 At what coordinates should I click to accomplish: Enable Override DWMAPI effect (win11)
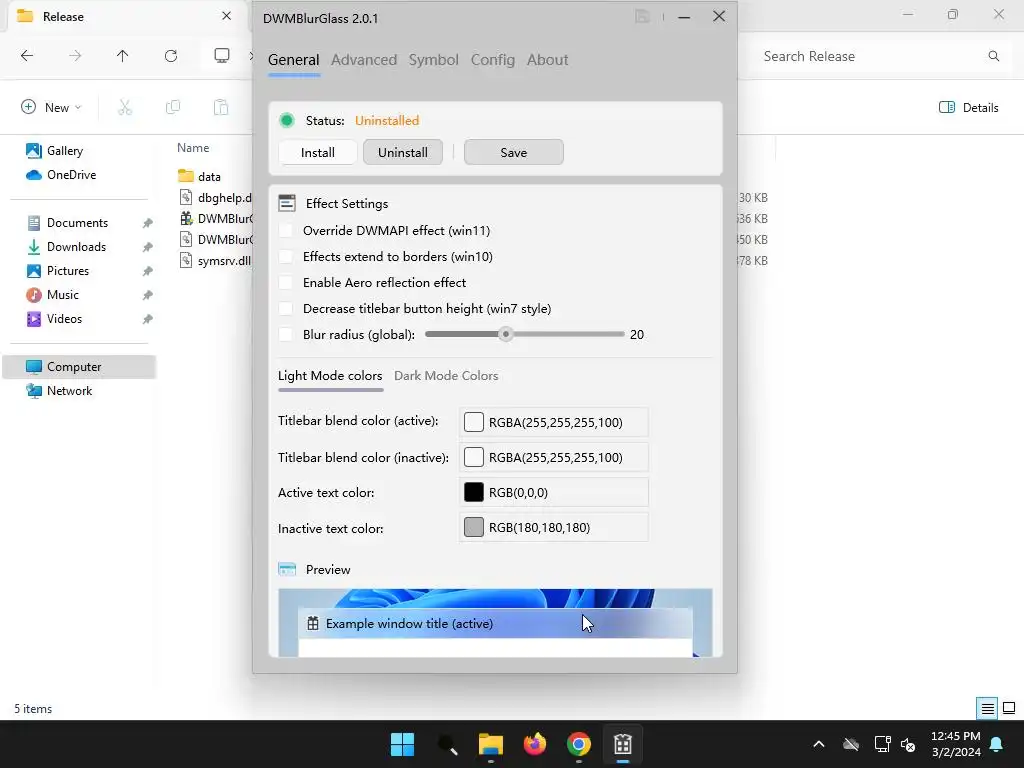tap(285, 231)
